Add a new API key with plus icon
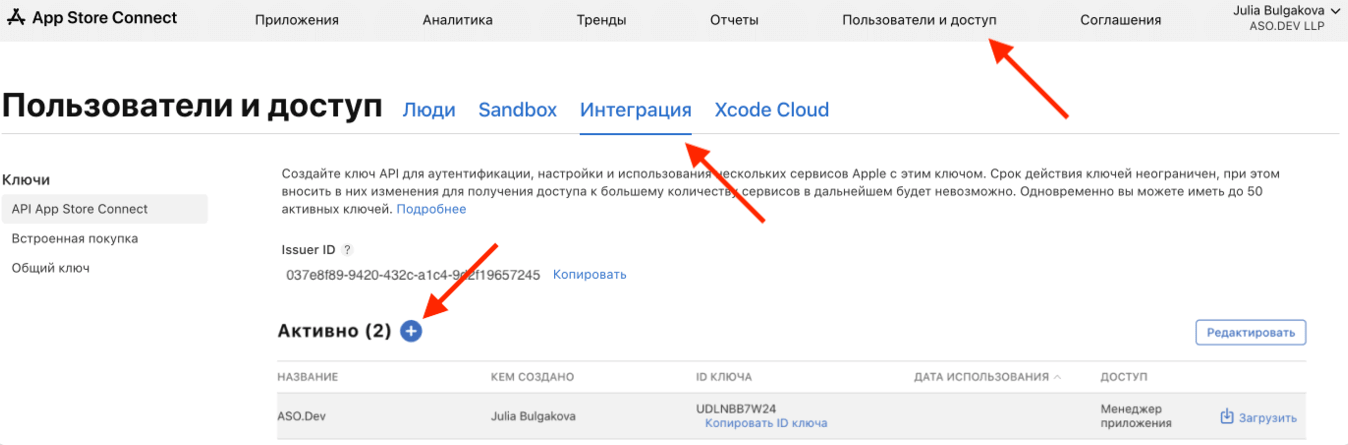Image resolution: width=1348 pixels, height=445 pixels. tap(411, 331)
